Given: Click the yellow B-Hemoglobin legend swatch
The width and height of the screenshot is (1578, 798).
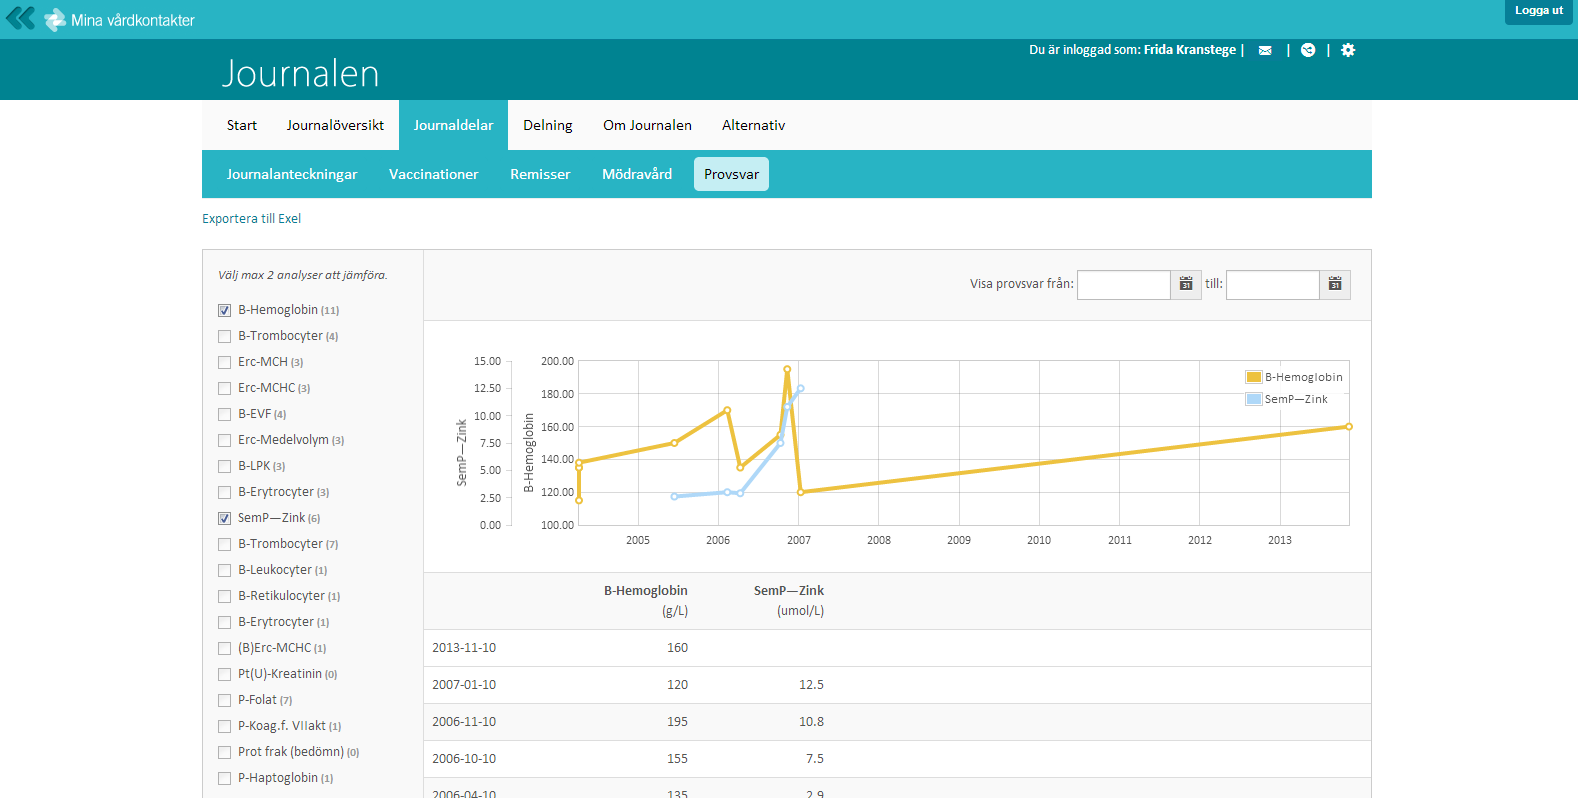Looking at the screenshot, I should [x=1253, y=377].
